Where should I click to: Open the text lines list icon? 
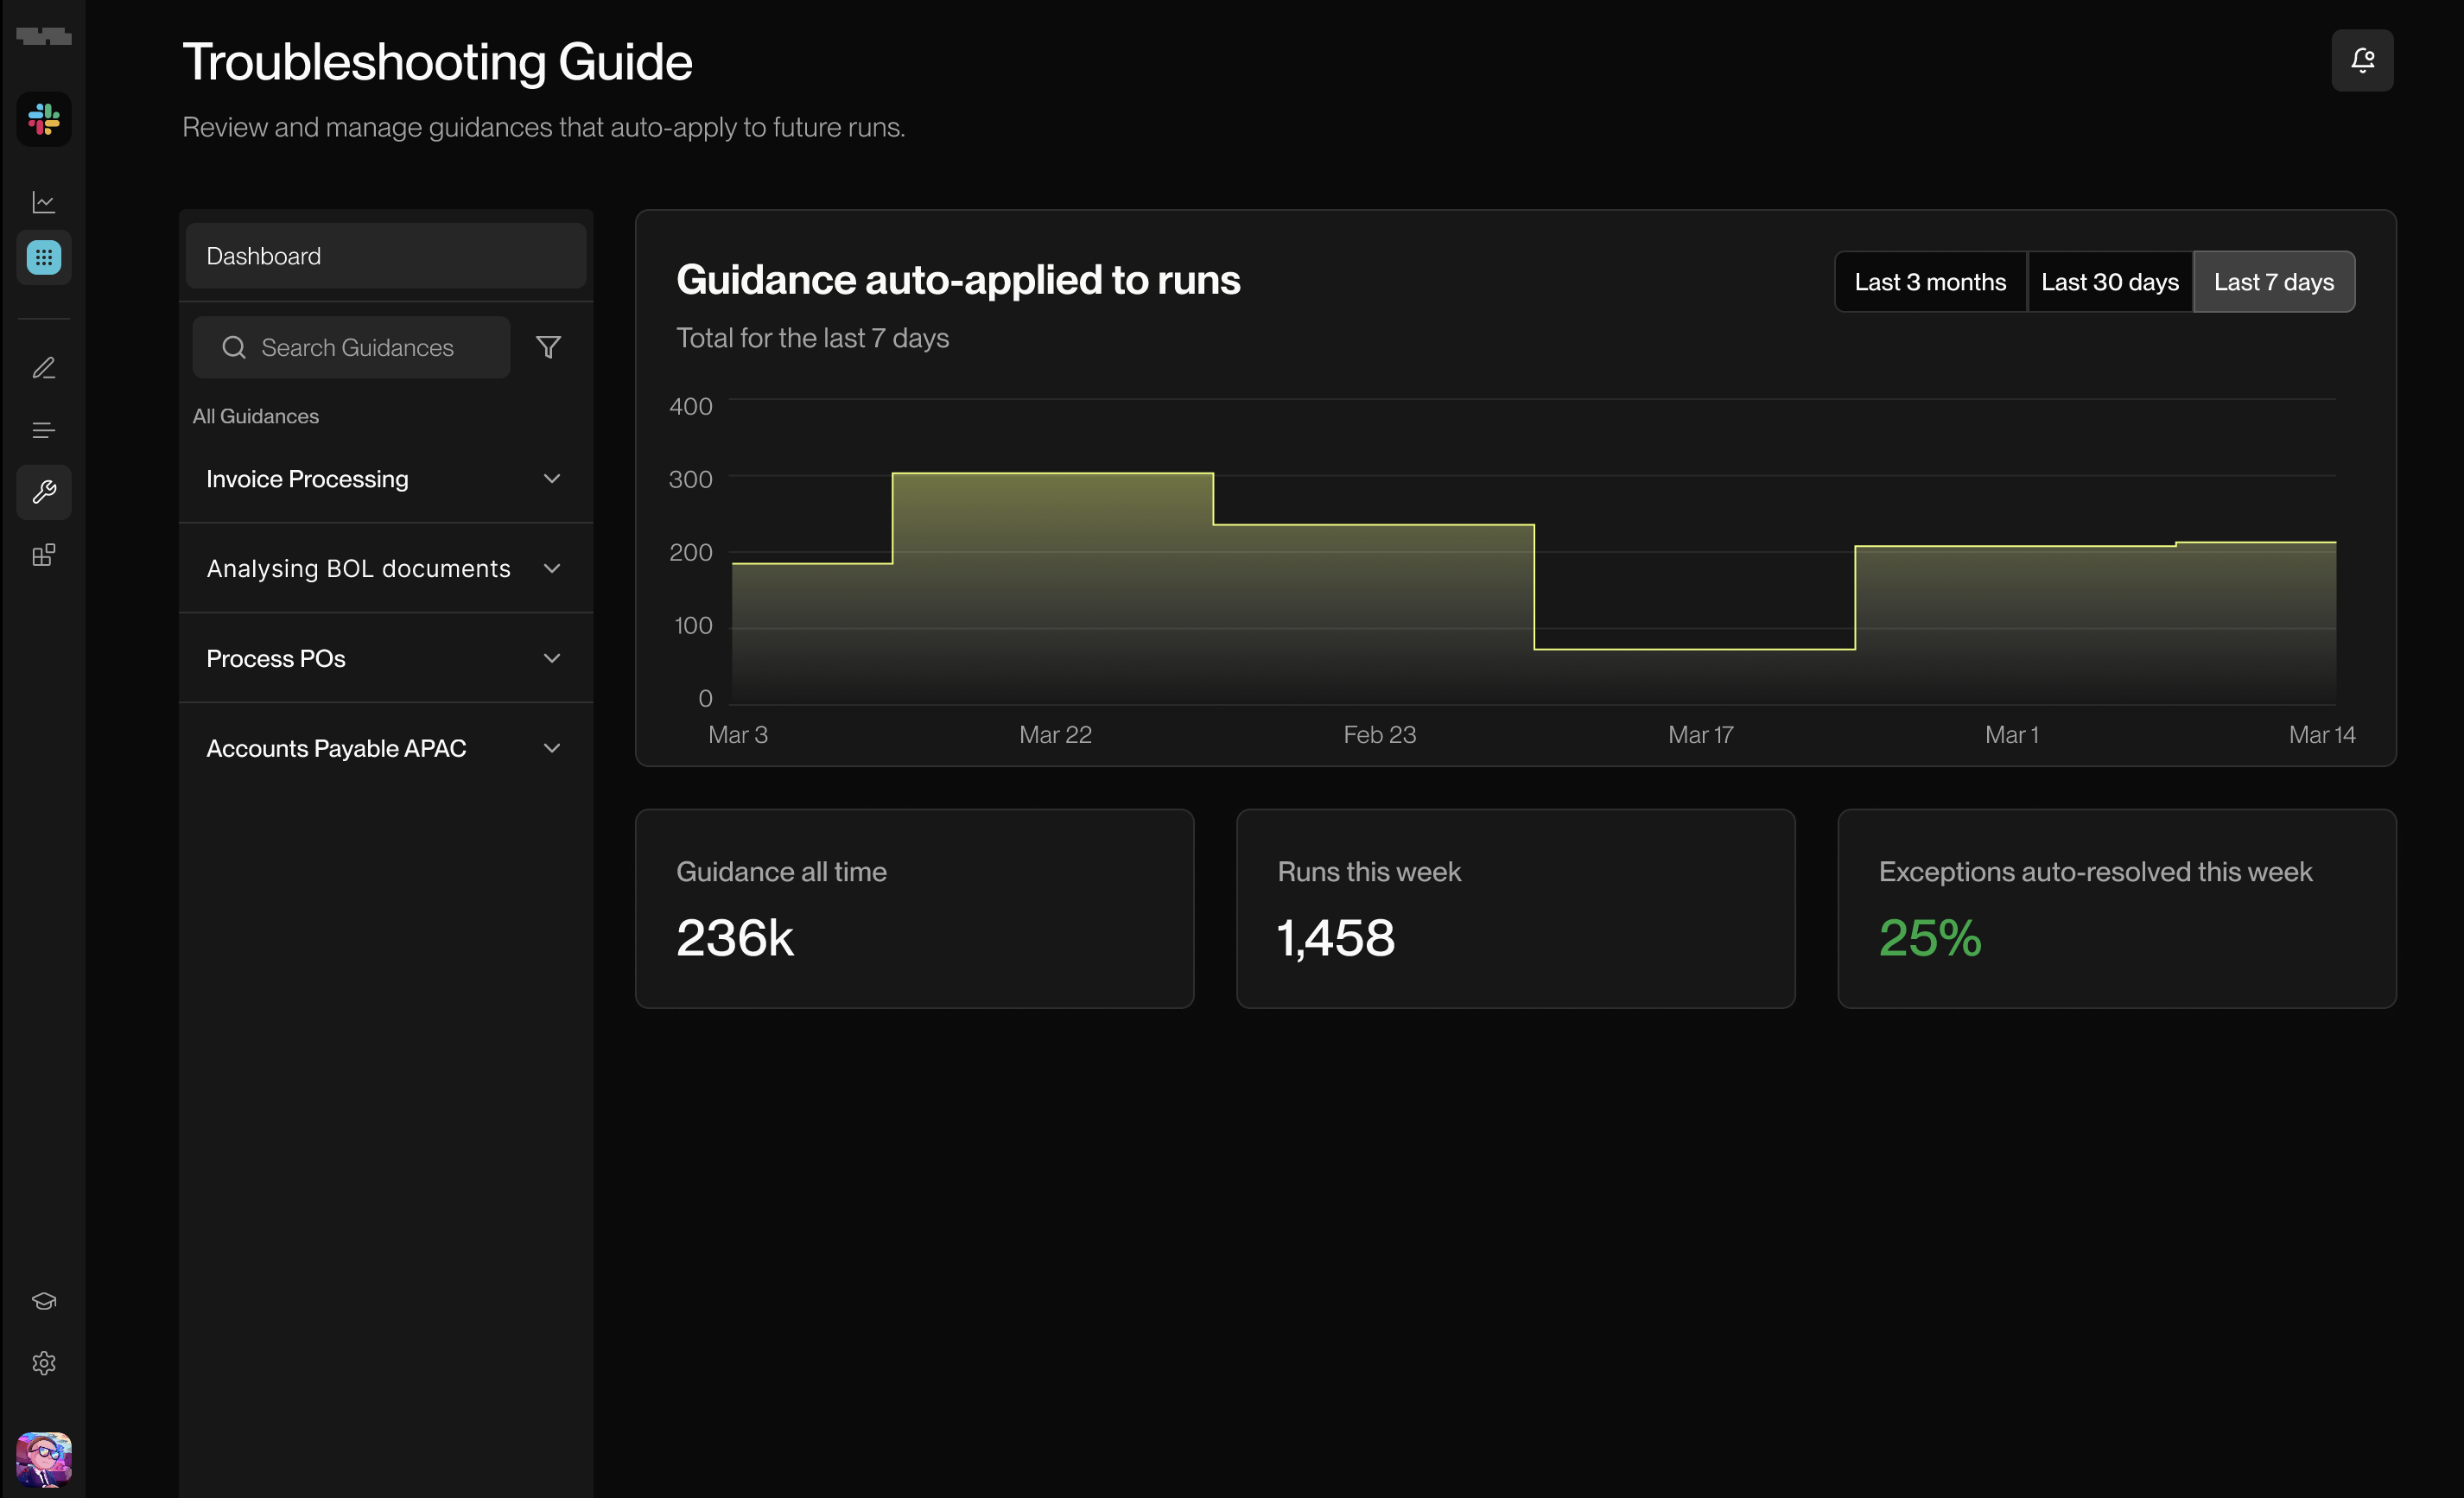point(44,430)
